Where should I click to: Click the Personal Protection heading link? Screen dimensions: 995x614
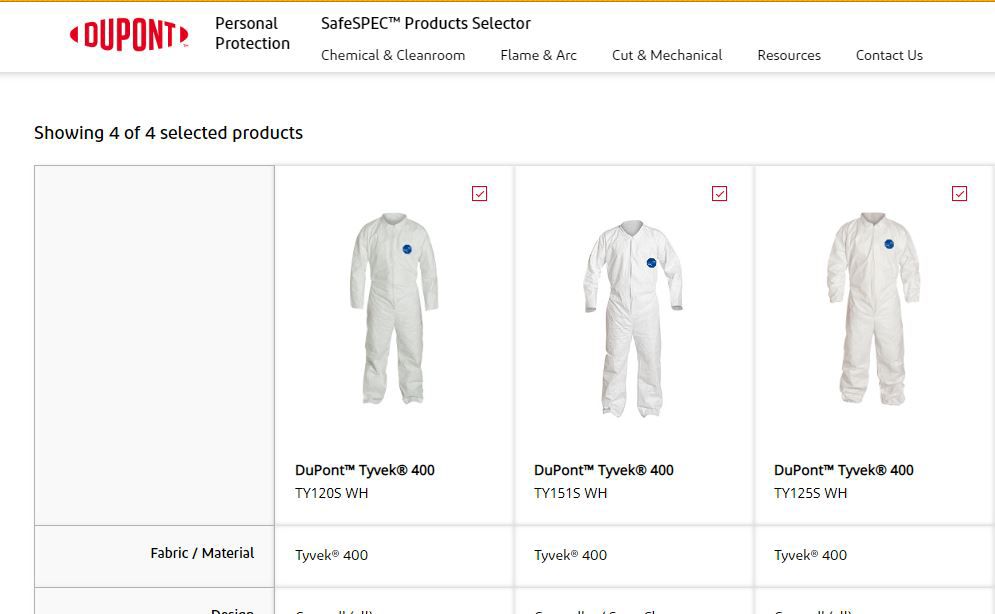coord(252,33)
